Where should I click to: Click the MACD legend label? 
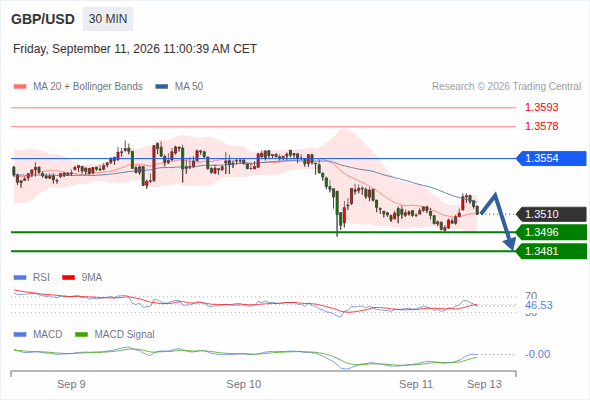click(48, 335)
